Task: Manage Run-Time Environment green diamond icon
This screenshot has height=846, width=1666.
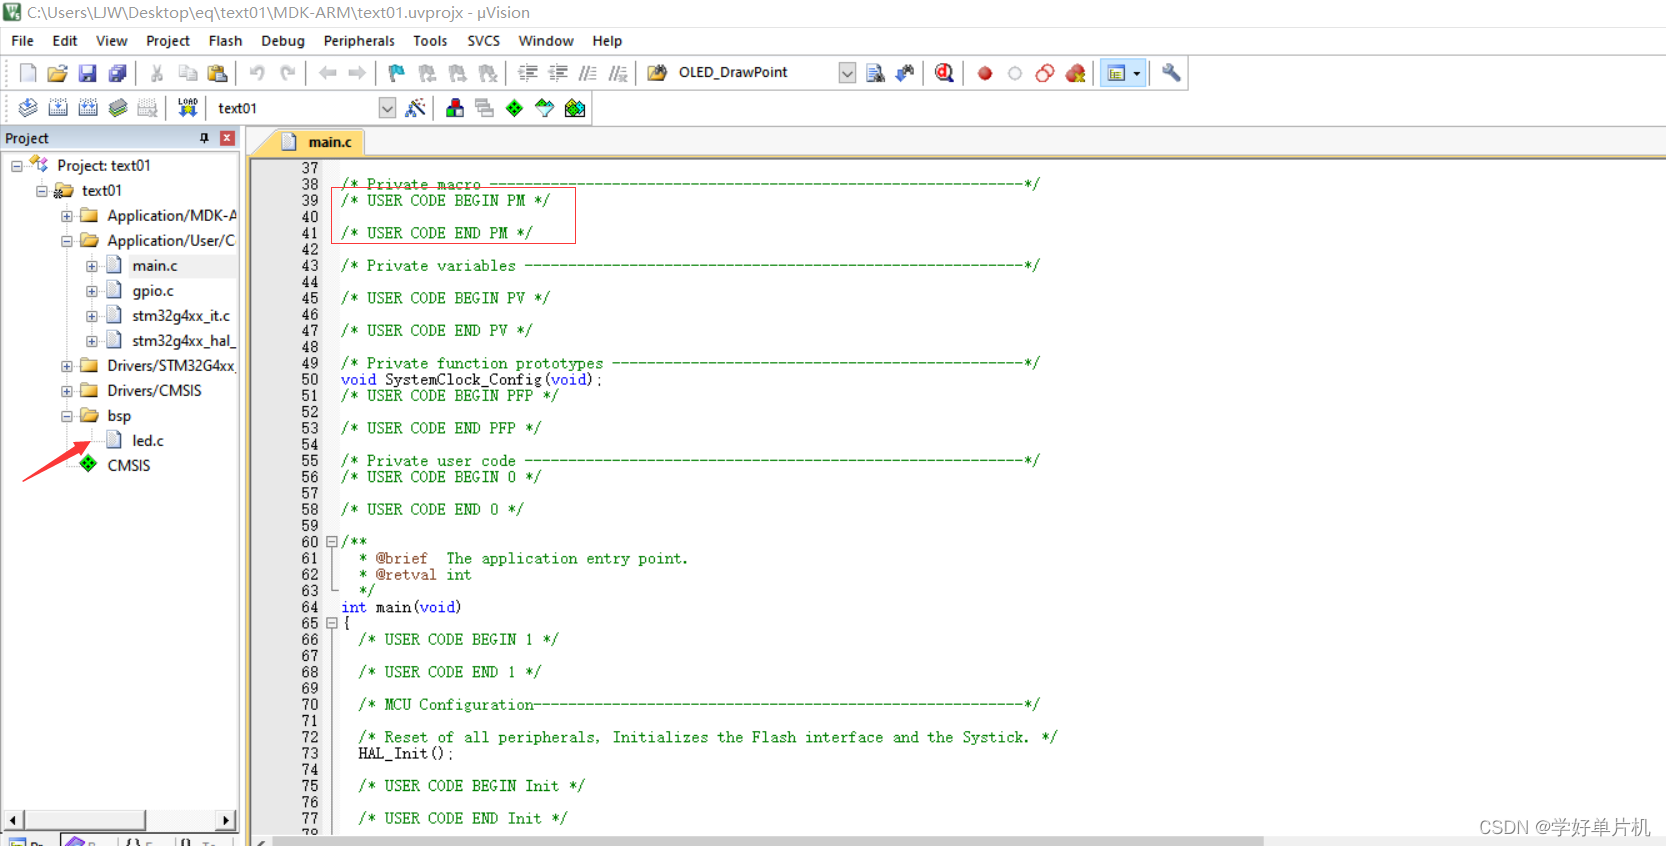Action: 514,108
